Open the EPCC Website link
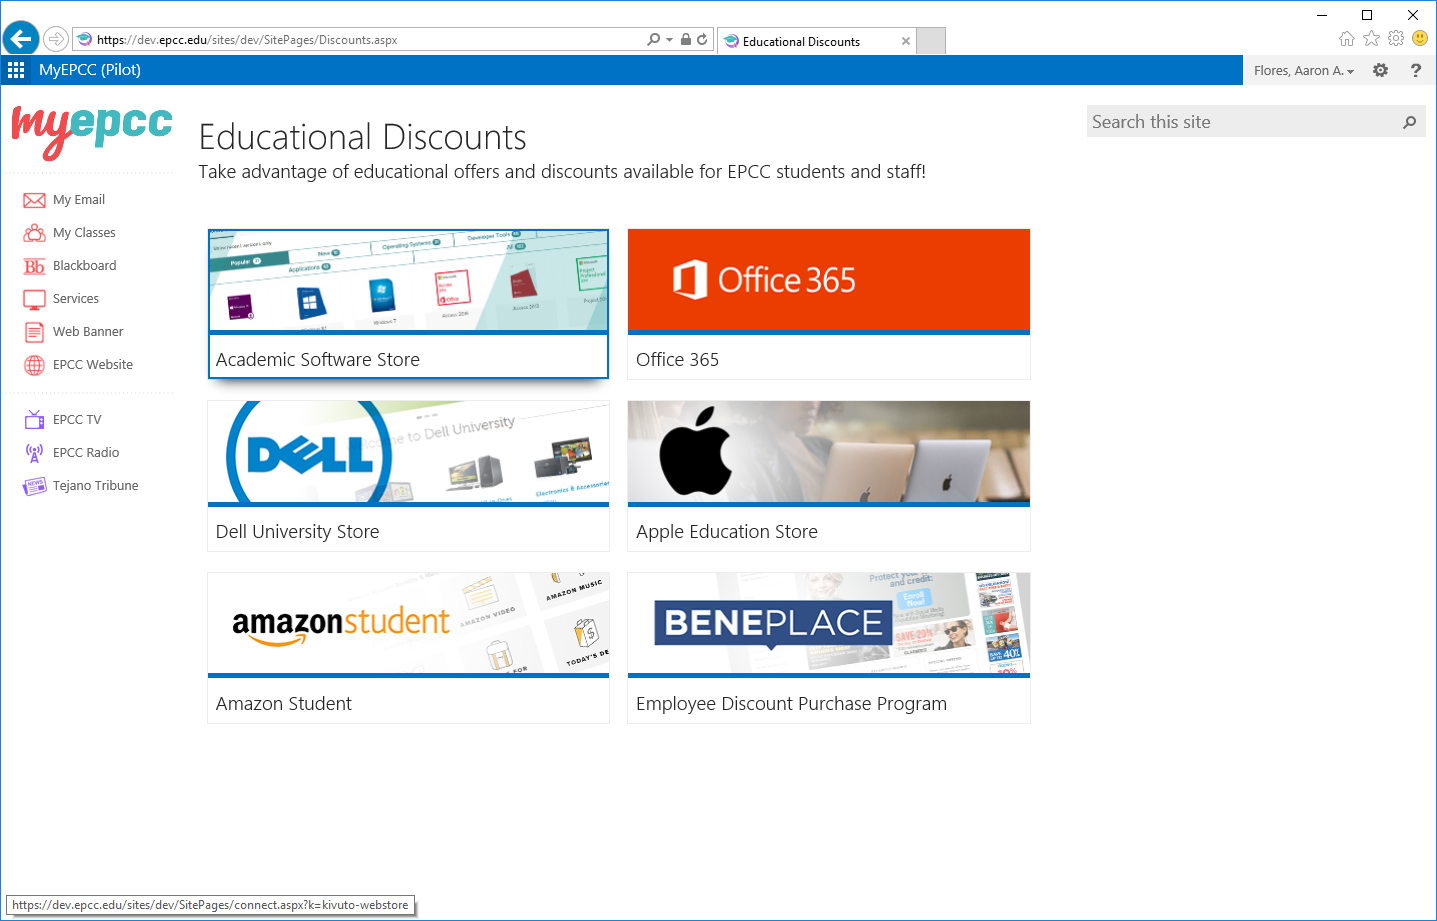 coord(93,365)
